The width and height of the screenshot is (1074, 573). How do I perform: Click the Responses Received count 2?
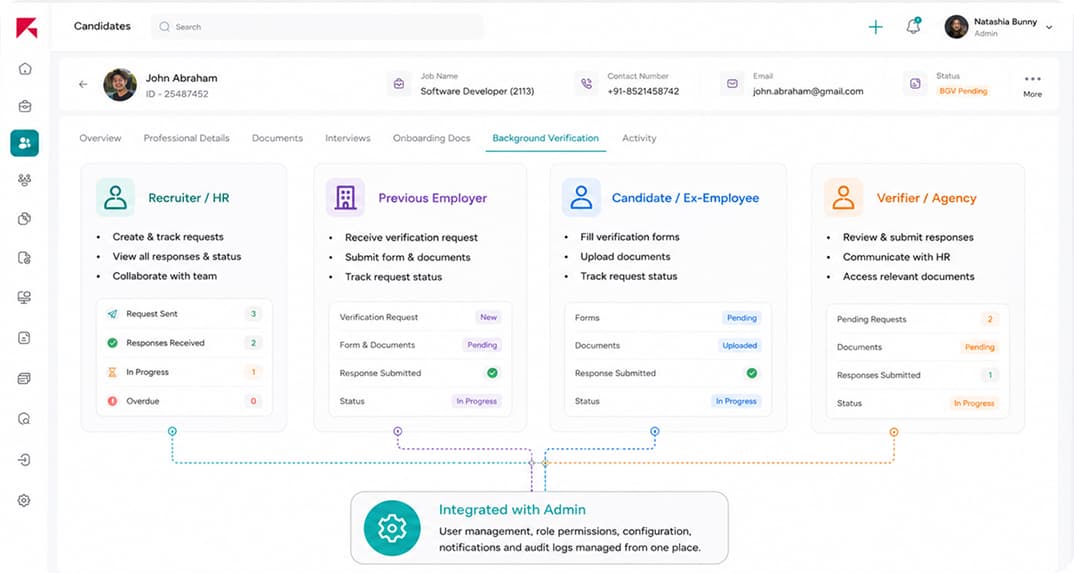point(253,343)
